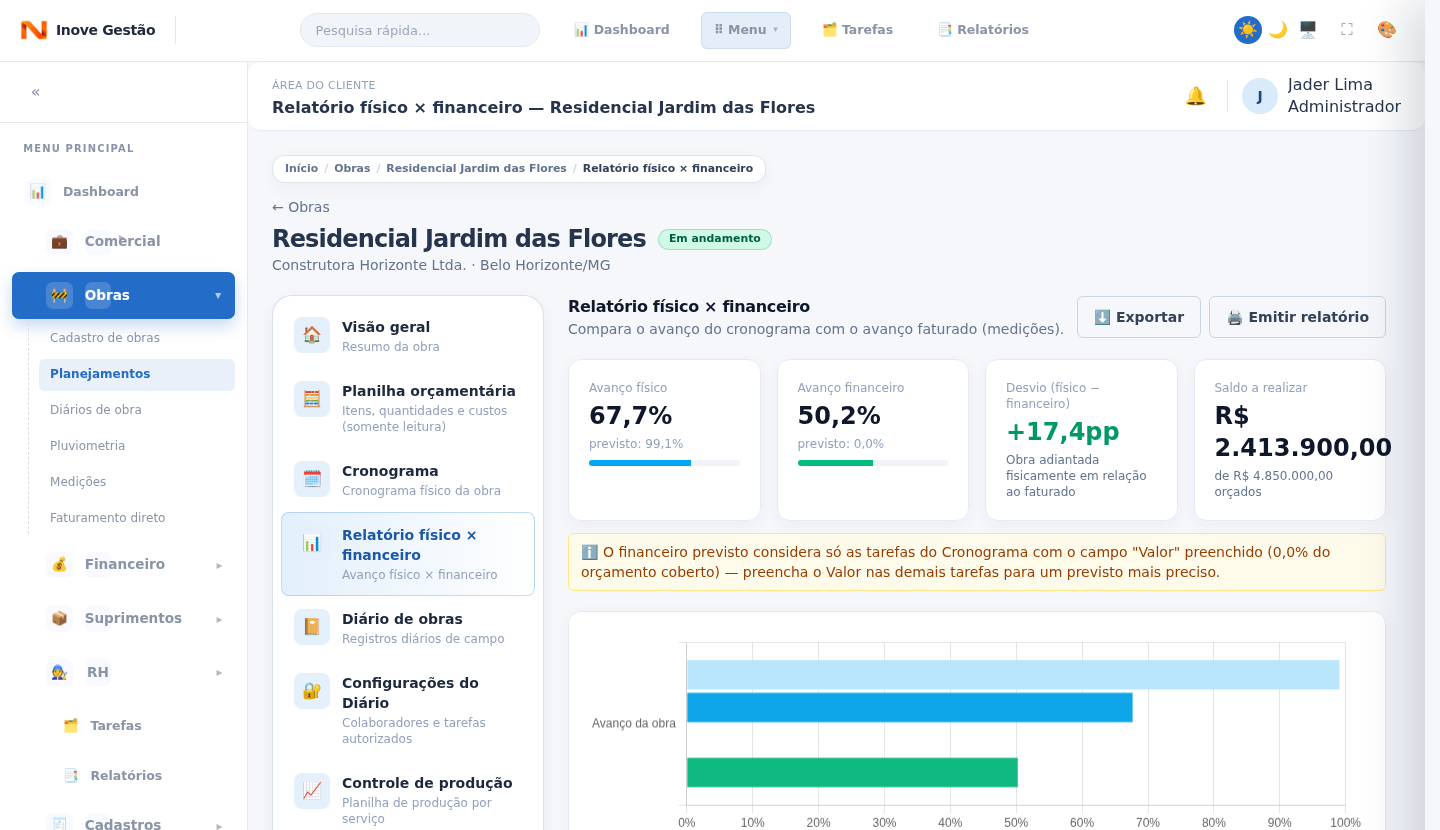Switch to dark theme moon icon
Image resolution: width=1440 pixels, height=830 pixels.
tap(1278, 30)
